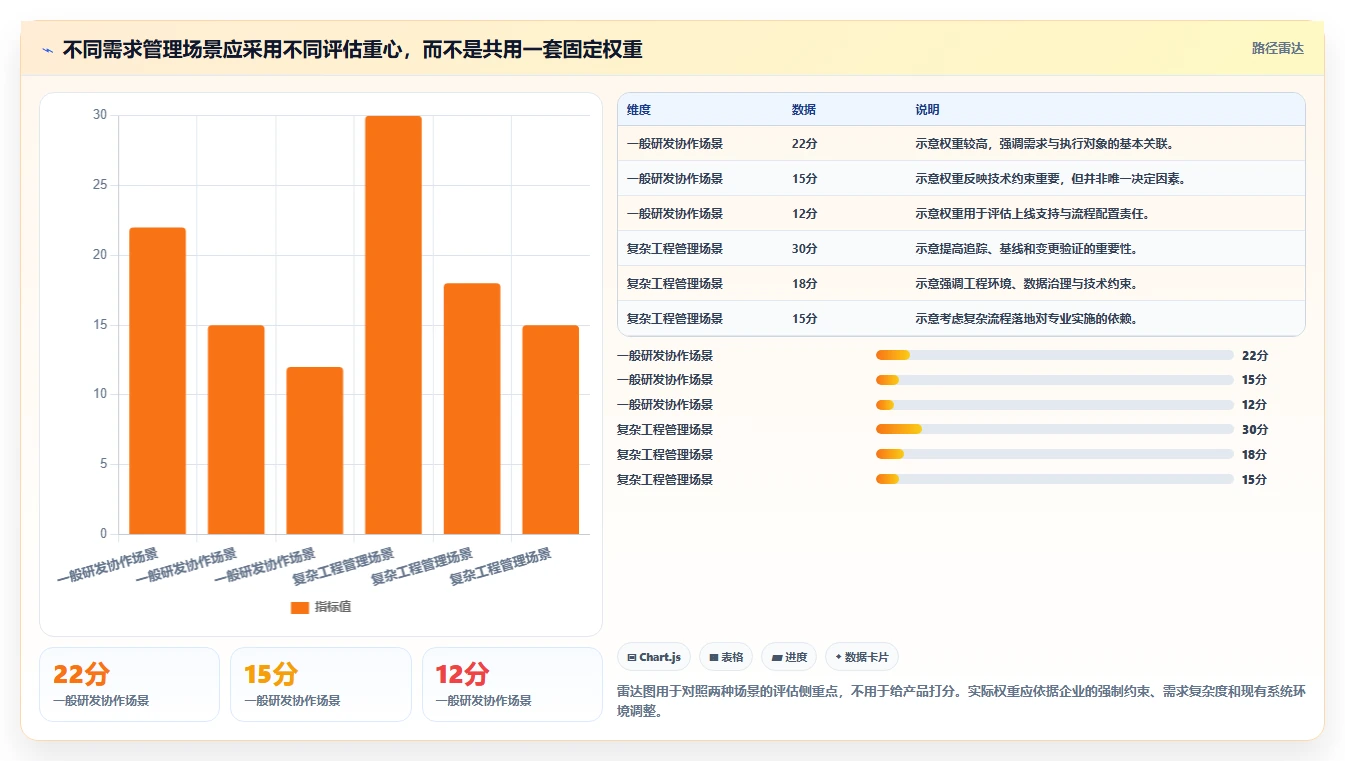Image resolution: width=1345 pixels, height=761 pixels.
Task: Click the description starting 示意权重较高
Action: [x=1045, y=144]
